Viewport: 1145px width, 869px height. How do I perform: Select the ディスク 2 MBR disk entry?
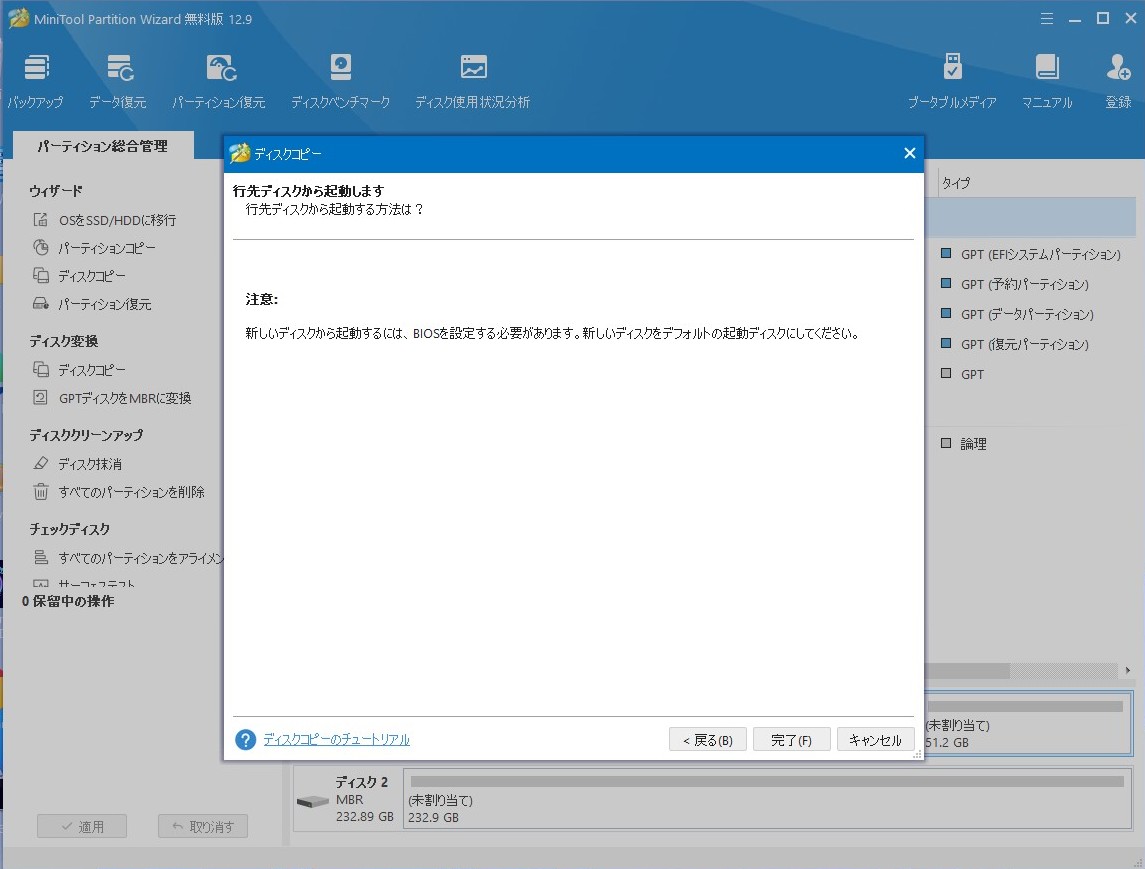(345, 799)
